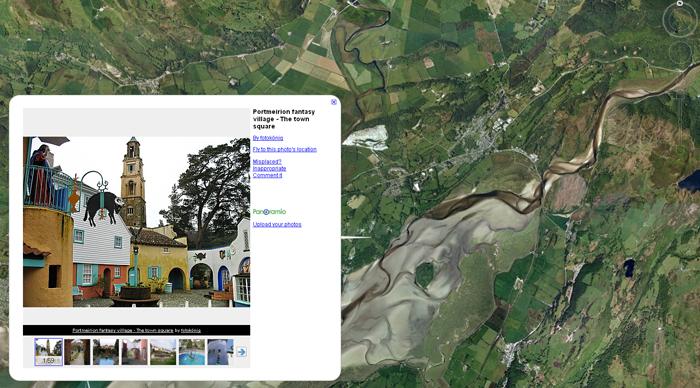Click the next-photos arrow in thumbnail strip
The height and width of the screenshot is (388, 700).
click(x=241, y=352)
